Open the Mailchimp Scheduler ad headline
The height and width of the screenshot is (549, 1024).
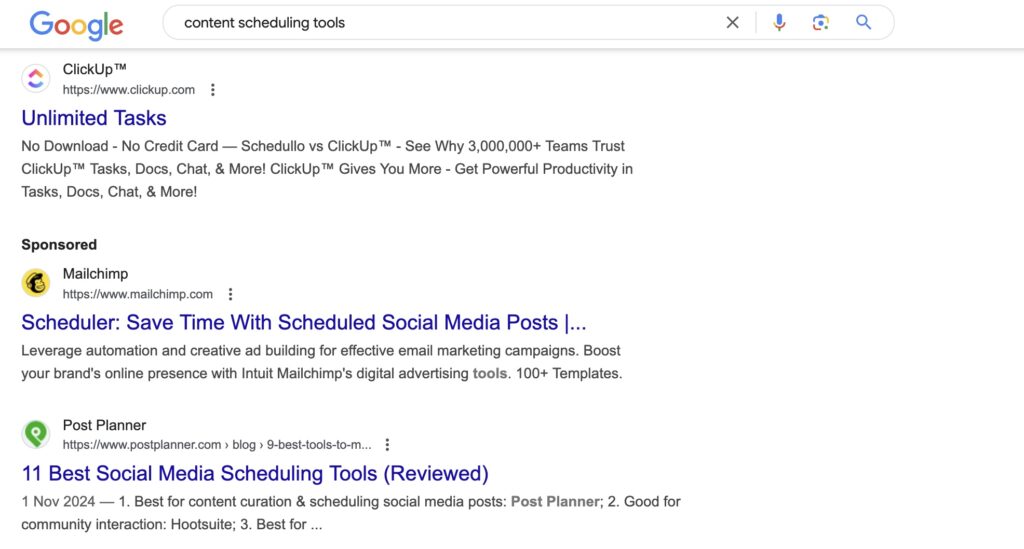303,322
